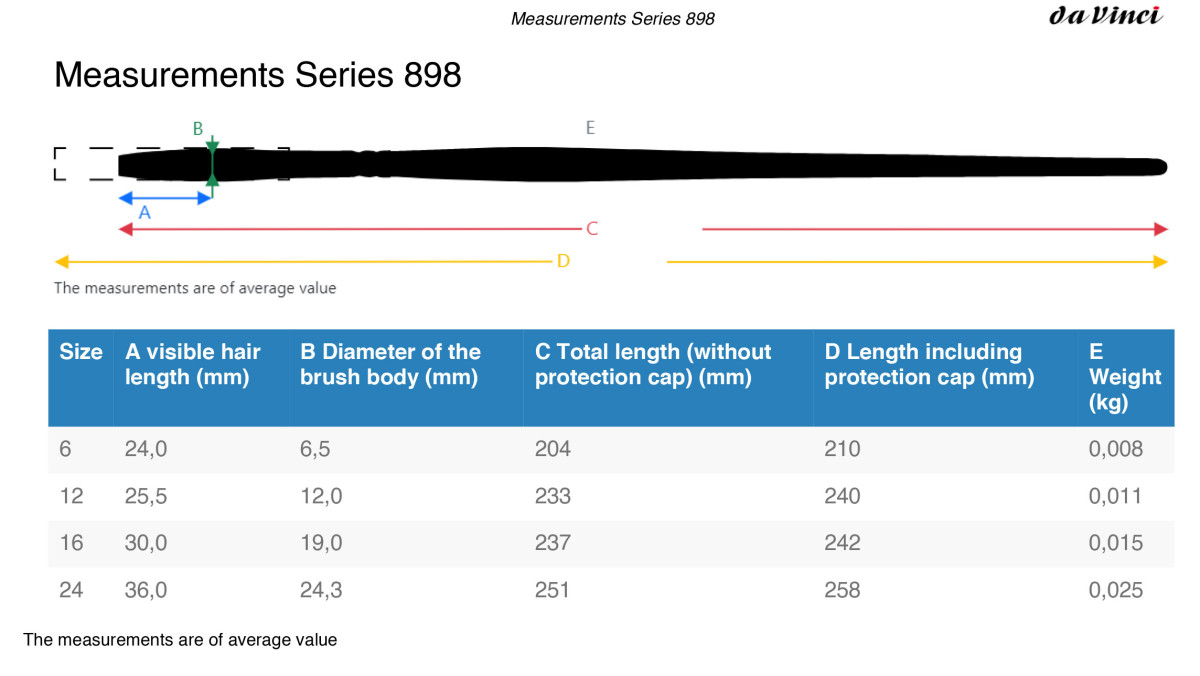Click the C Total length column header
The height and width of the screenshot is (676, 1200).
653,364
